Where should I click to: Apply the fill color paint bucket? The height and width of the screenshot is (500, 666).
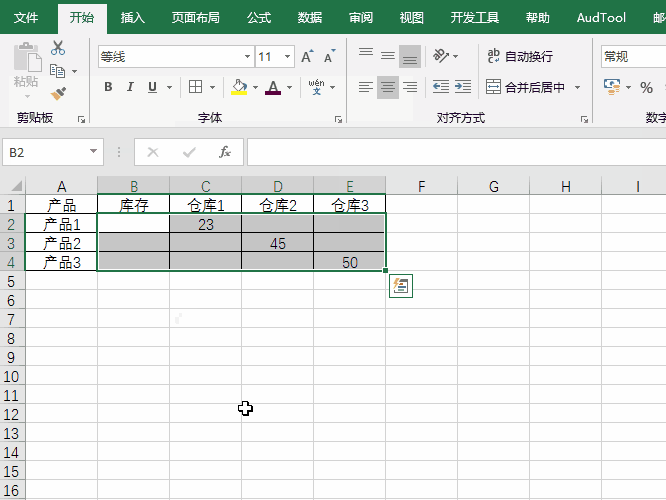point(239,87)
